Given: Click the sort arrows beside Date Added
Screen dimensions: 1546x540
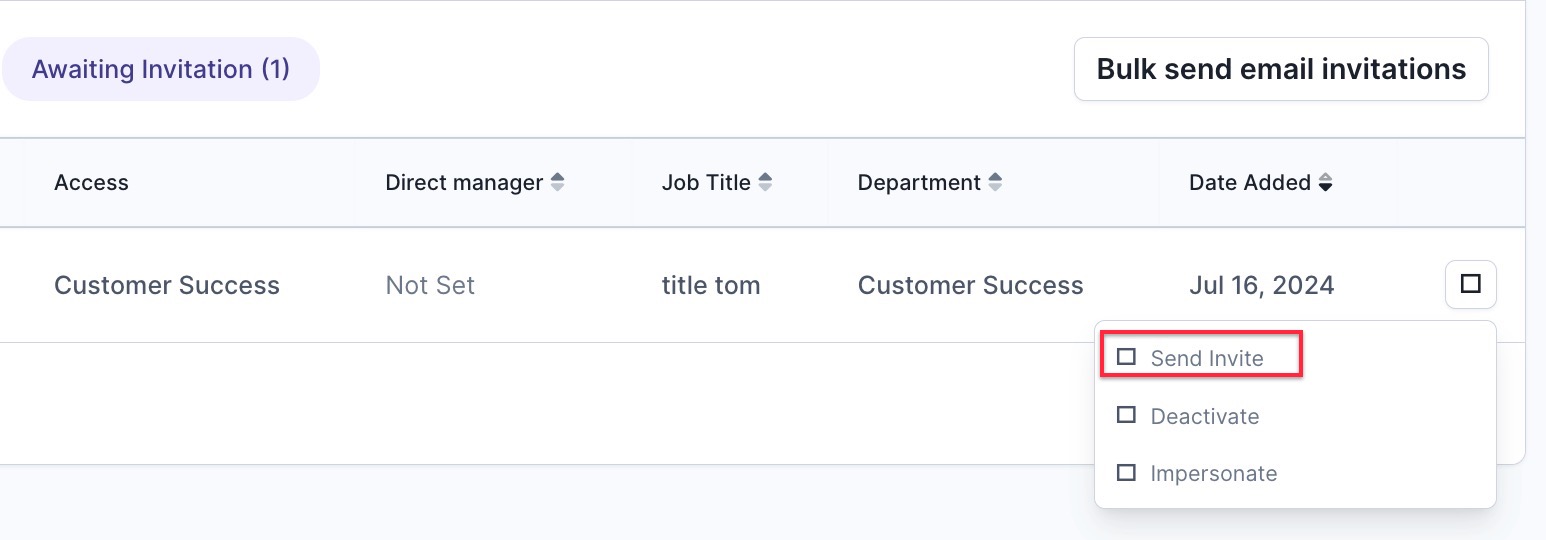Looking at the screenshot, I should [1325, 183].
